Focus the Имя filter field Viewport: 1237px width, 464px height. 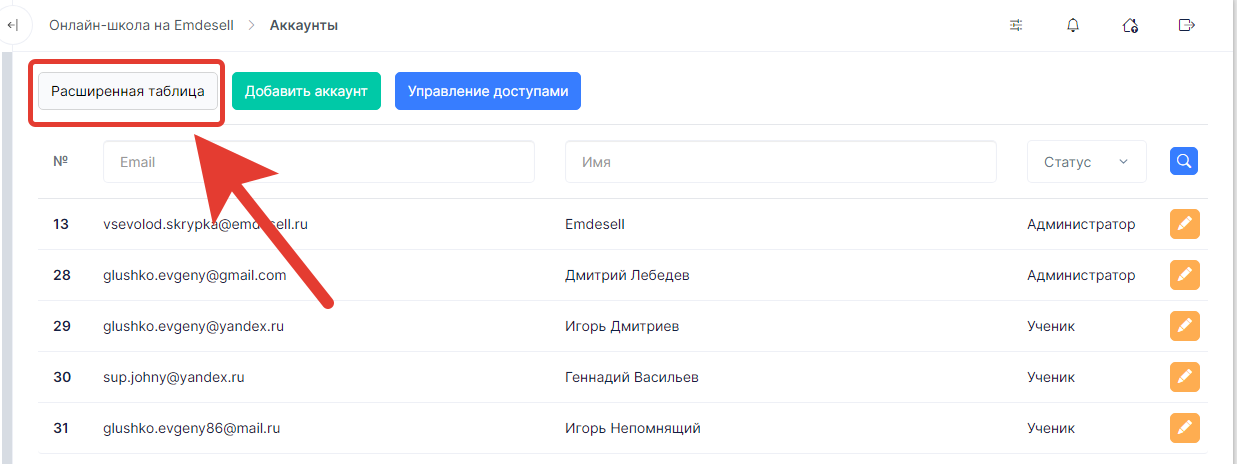click(781, 162)
